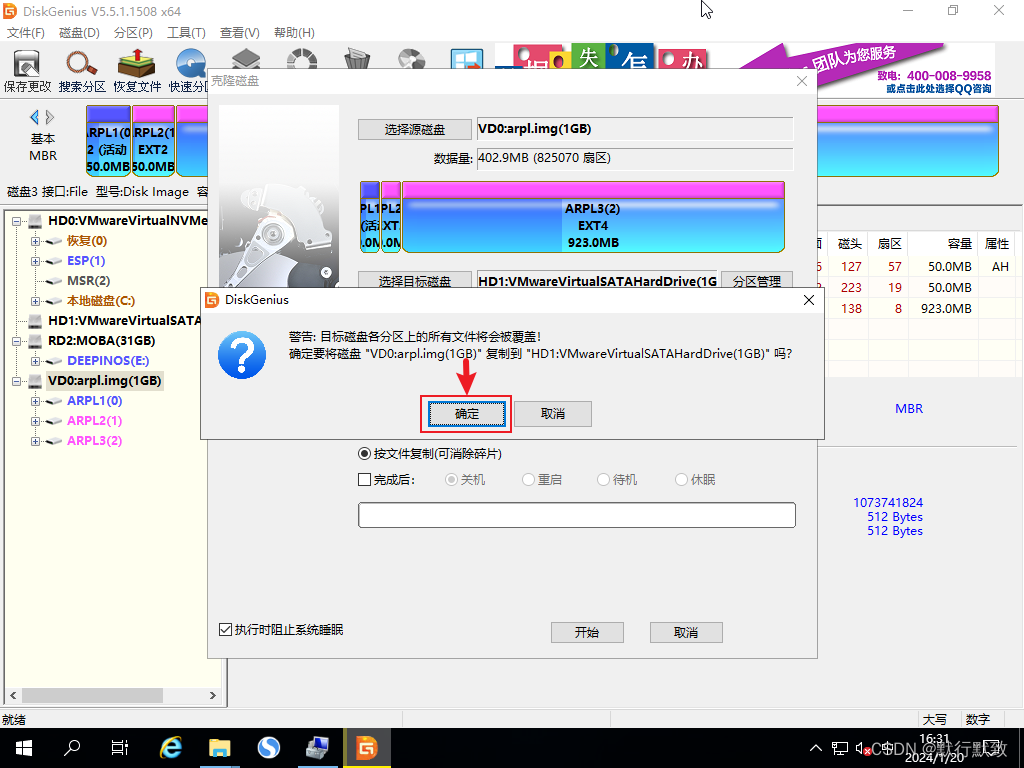Expand the ARPL1(0) tree node
Image resolution: width=1024 pixels, height=768 pixels.
coord(36,402)
